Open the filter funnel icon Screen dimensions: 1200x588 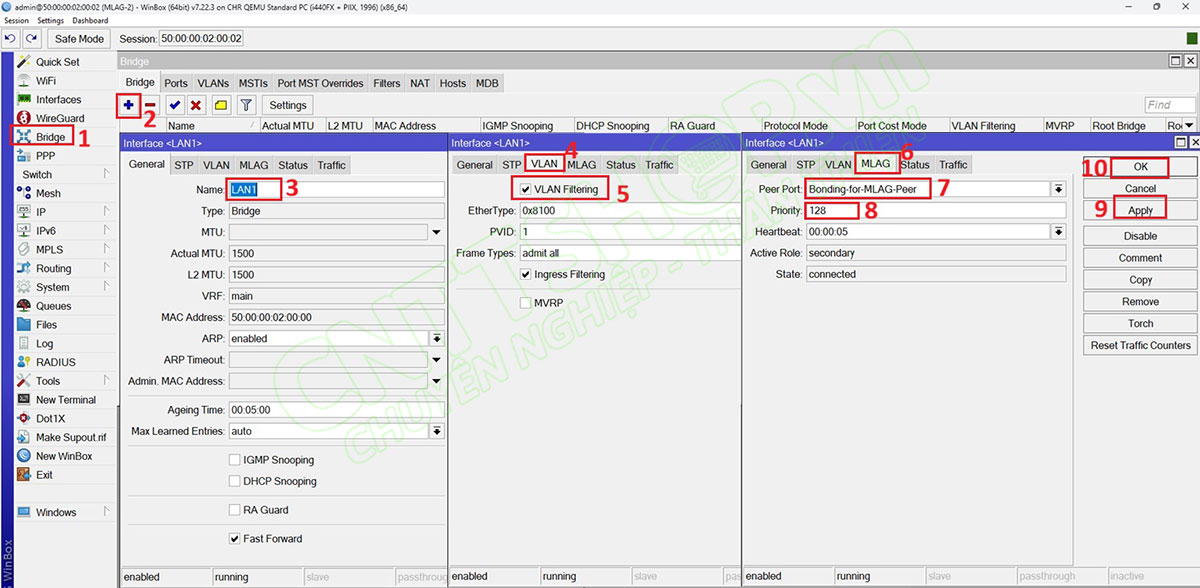(246, 105)
